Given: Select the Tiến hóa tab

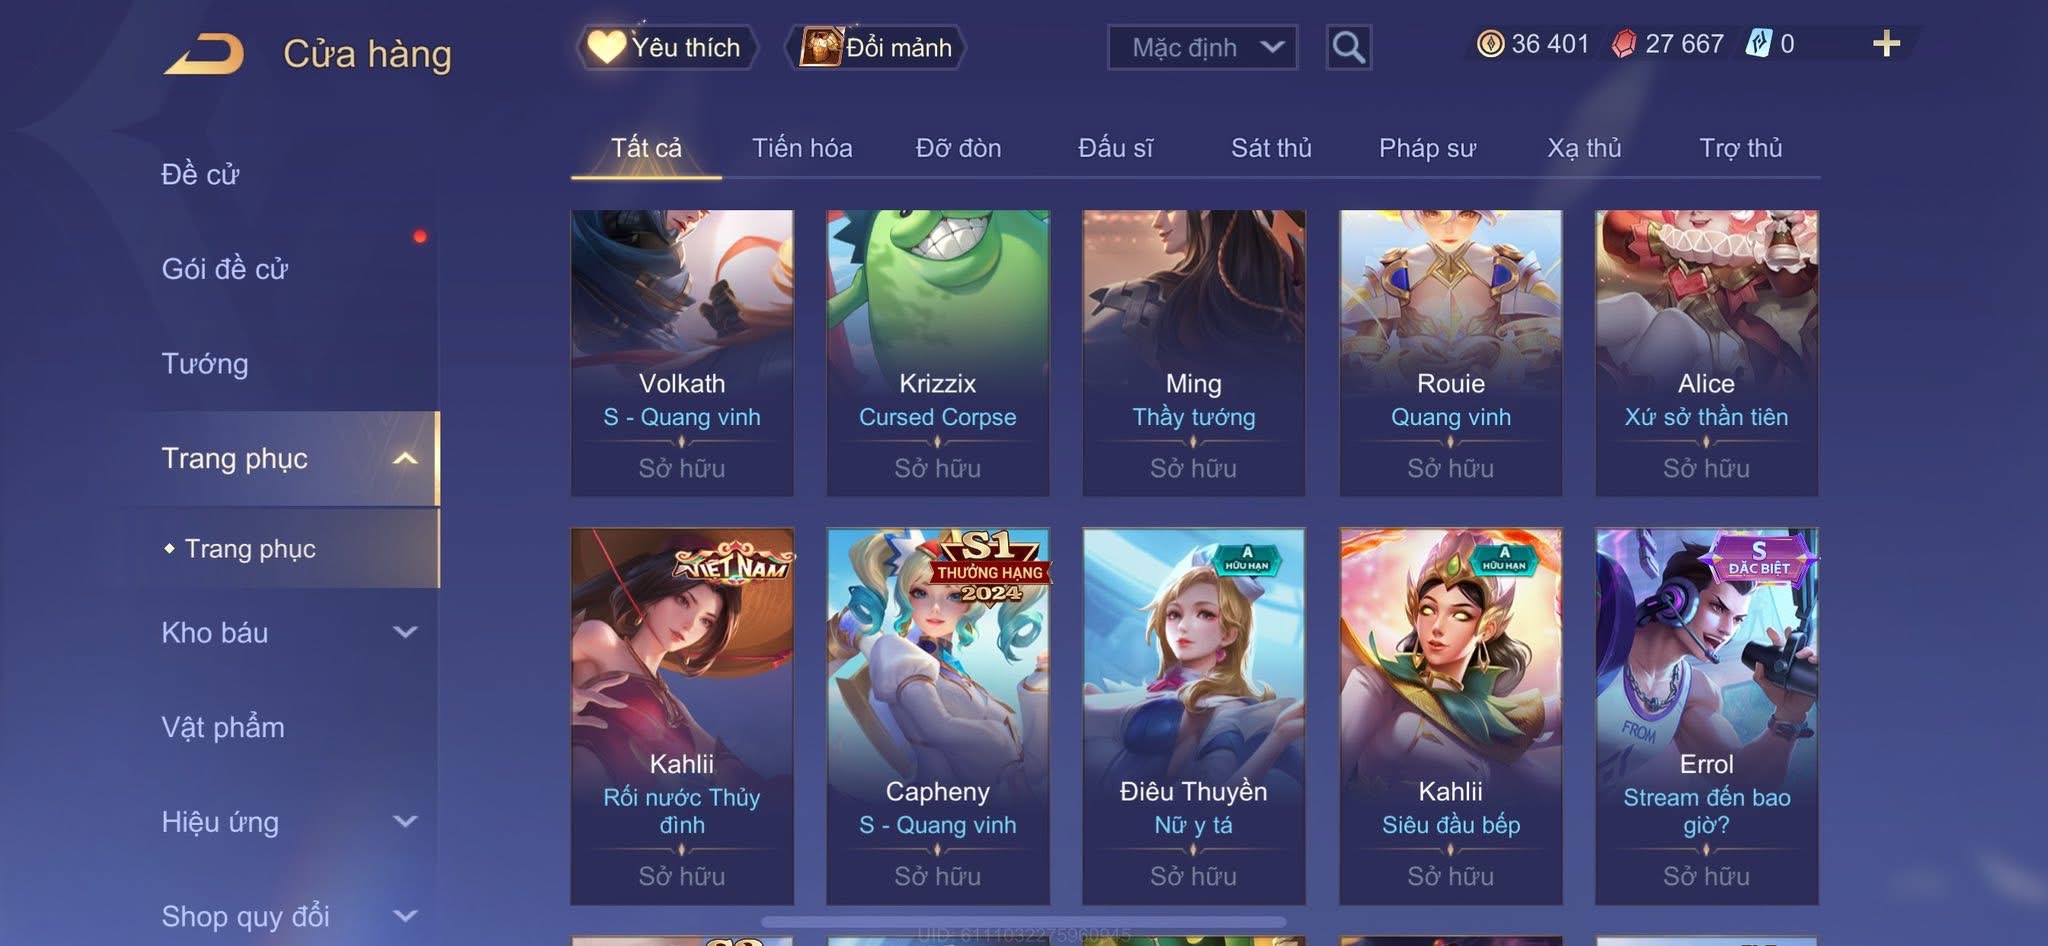Looking at the screenshot, I should (x=802, y=148).
